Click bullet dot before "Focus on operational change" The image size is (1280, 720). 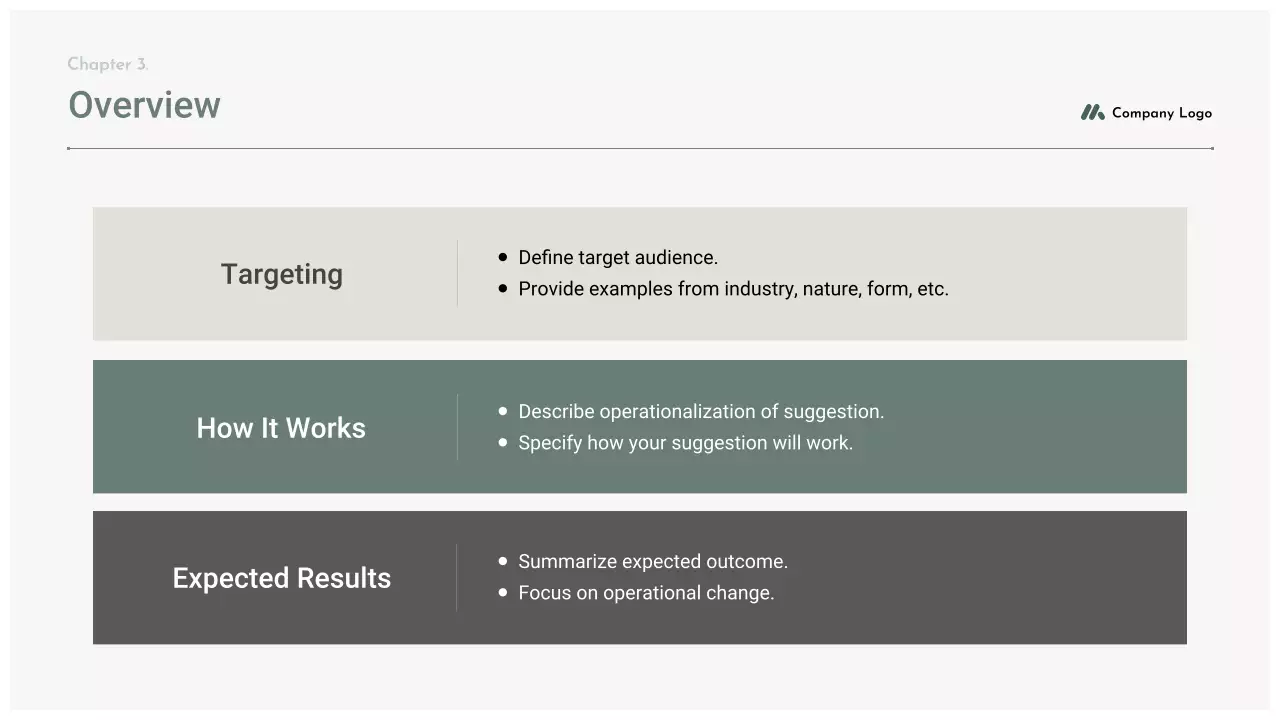click(x=503, y=593)
